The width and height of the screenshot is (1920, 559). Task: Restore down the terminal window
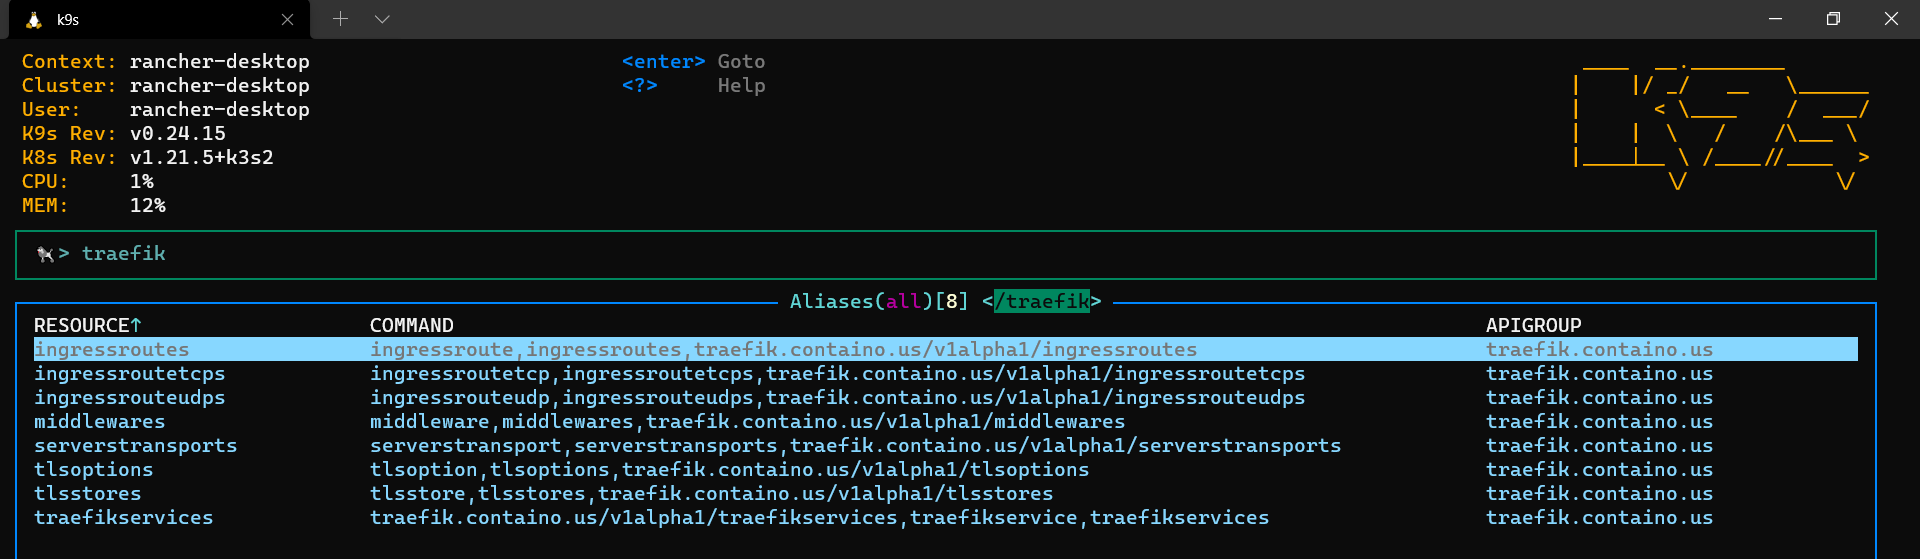click(1833, 19)
